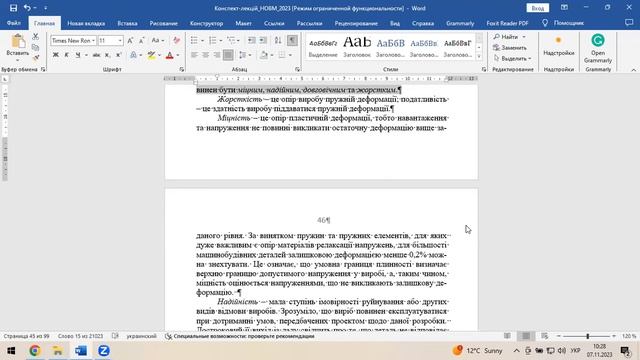Open the Select (Выделить) dropdown

[x=513, y=58]
